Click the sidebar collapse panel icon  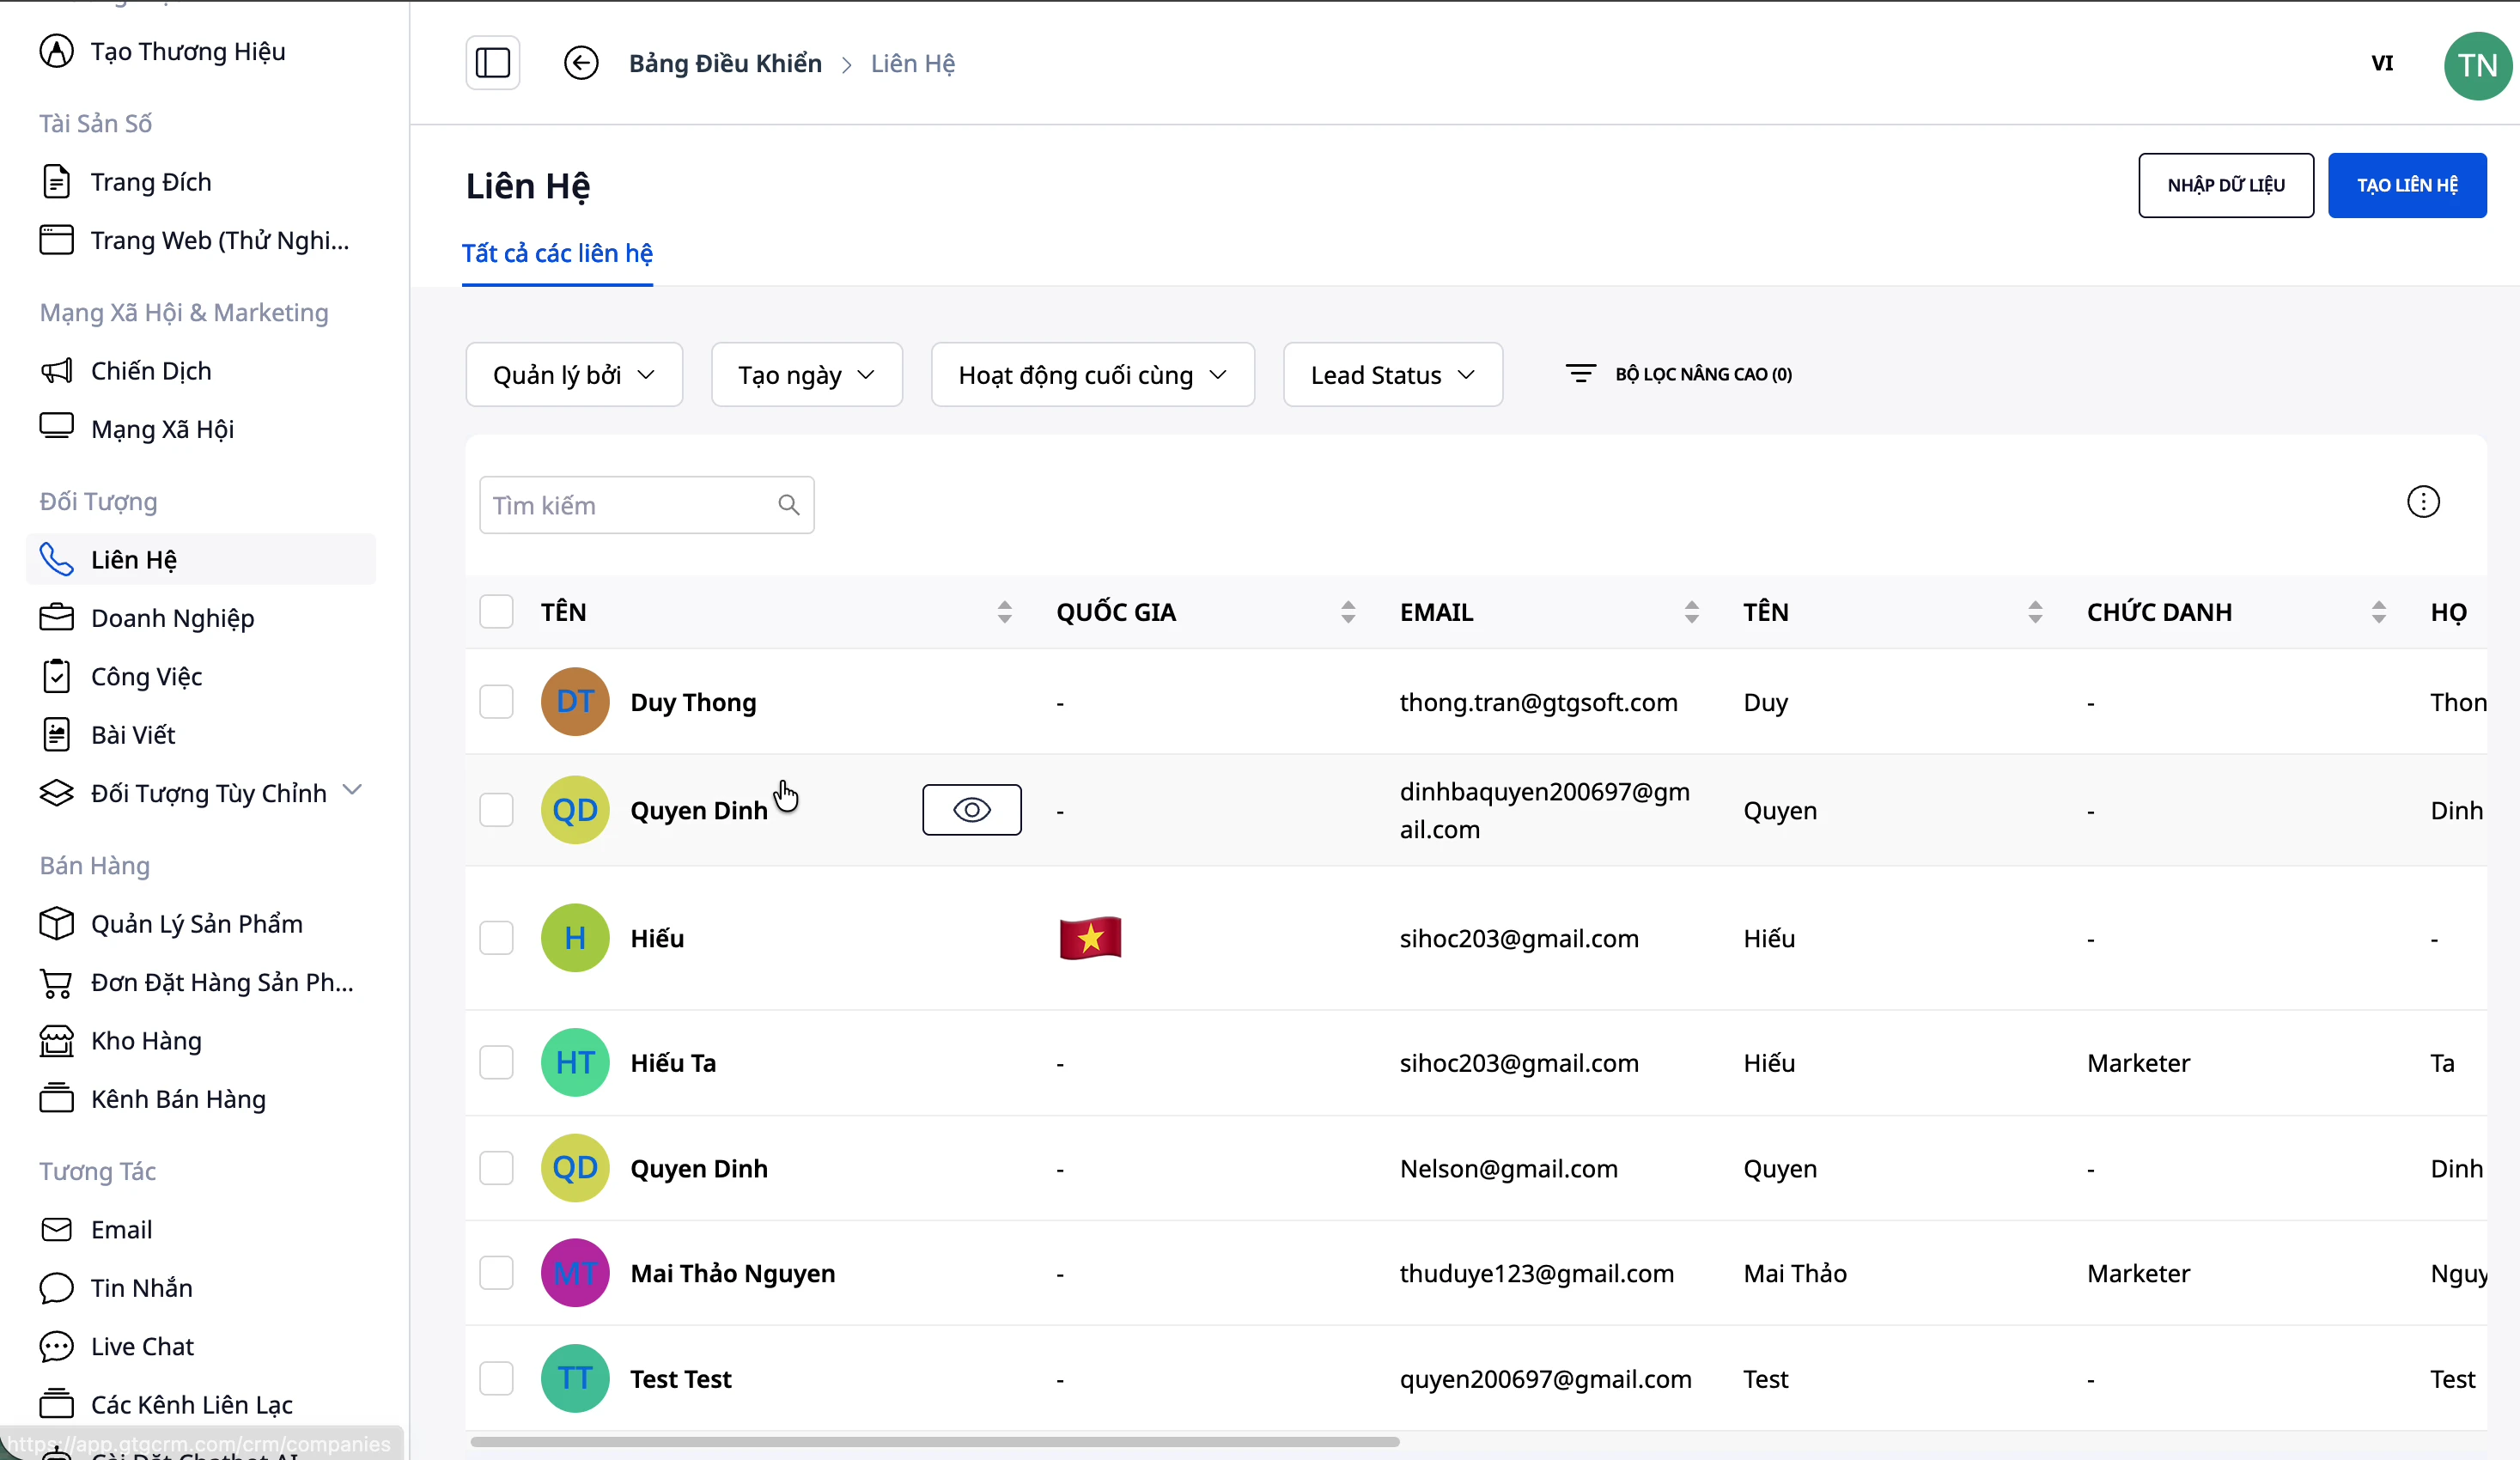(x=492, y=63)
